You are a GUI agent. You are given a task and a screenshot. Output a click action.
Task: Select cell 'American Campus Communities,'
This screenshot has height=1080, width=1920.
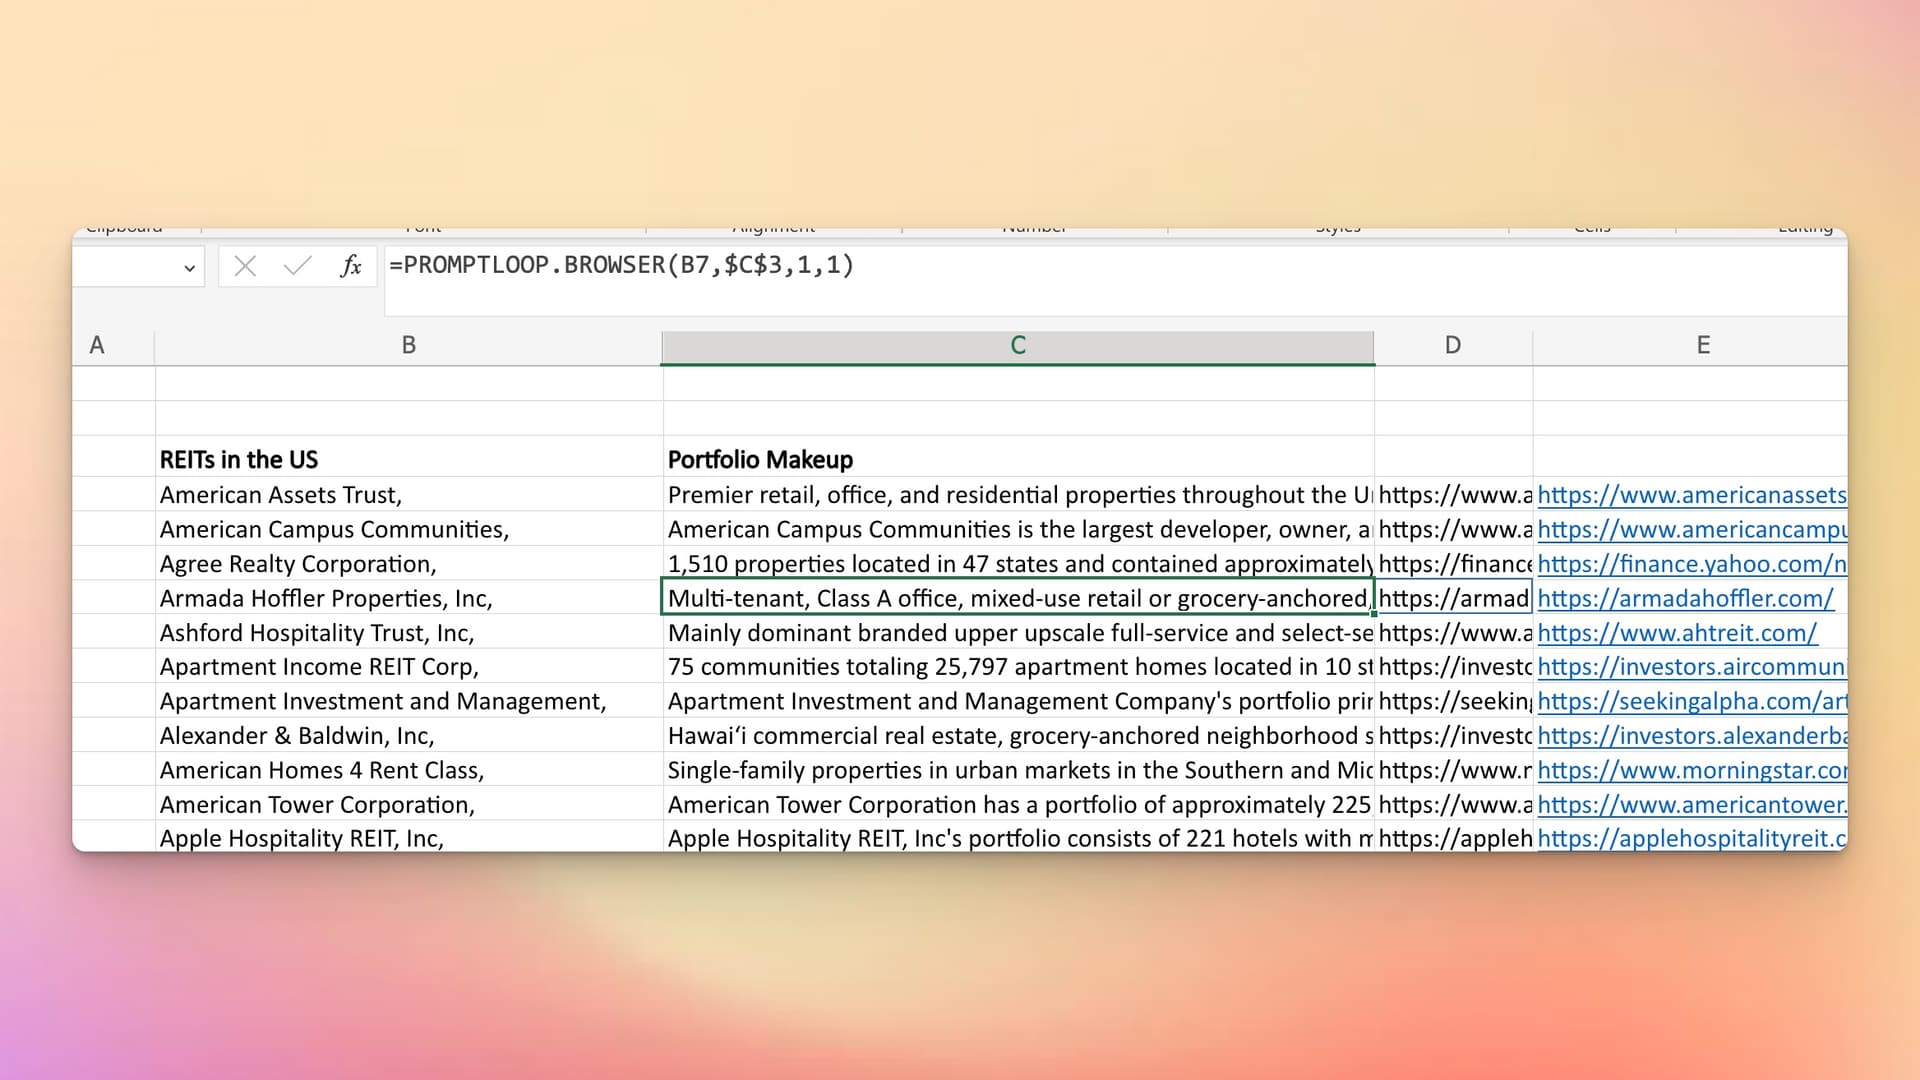(x=408, y=529)
